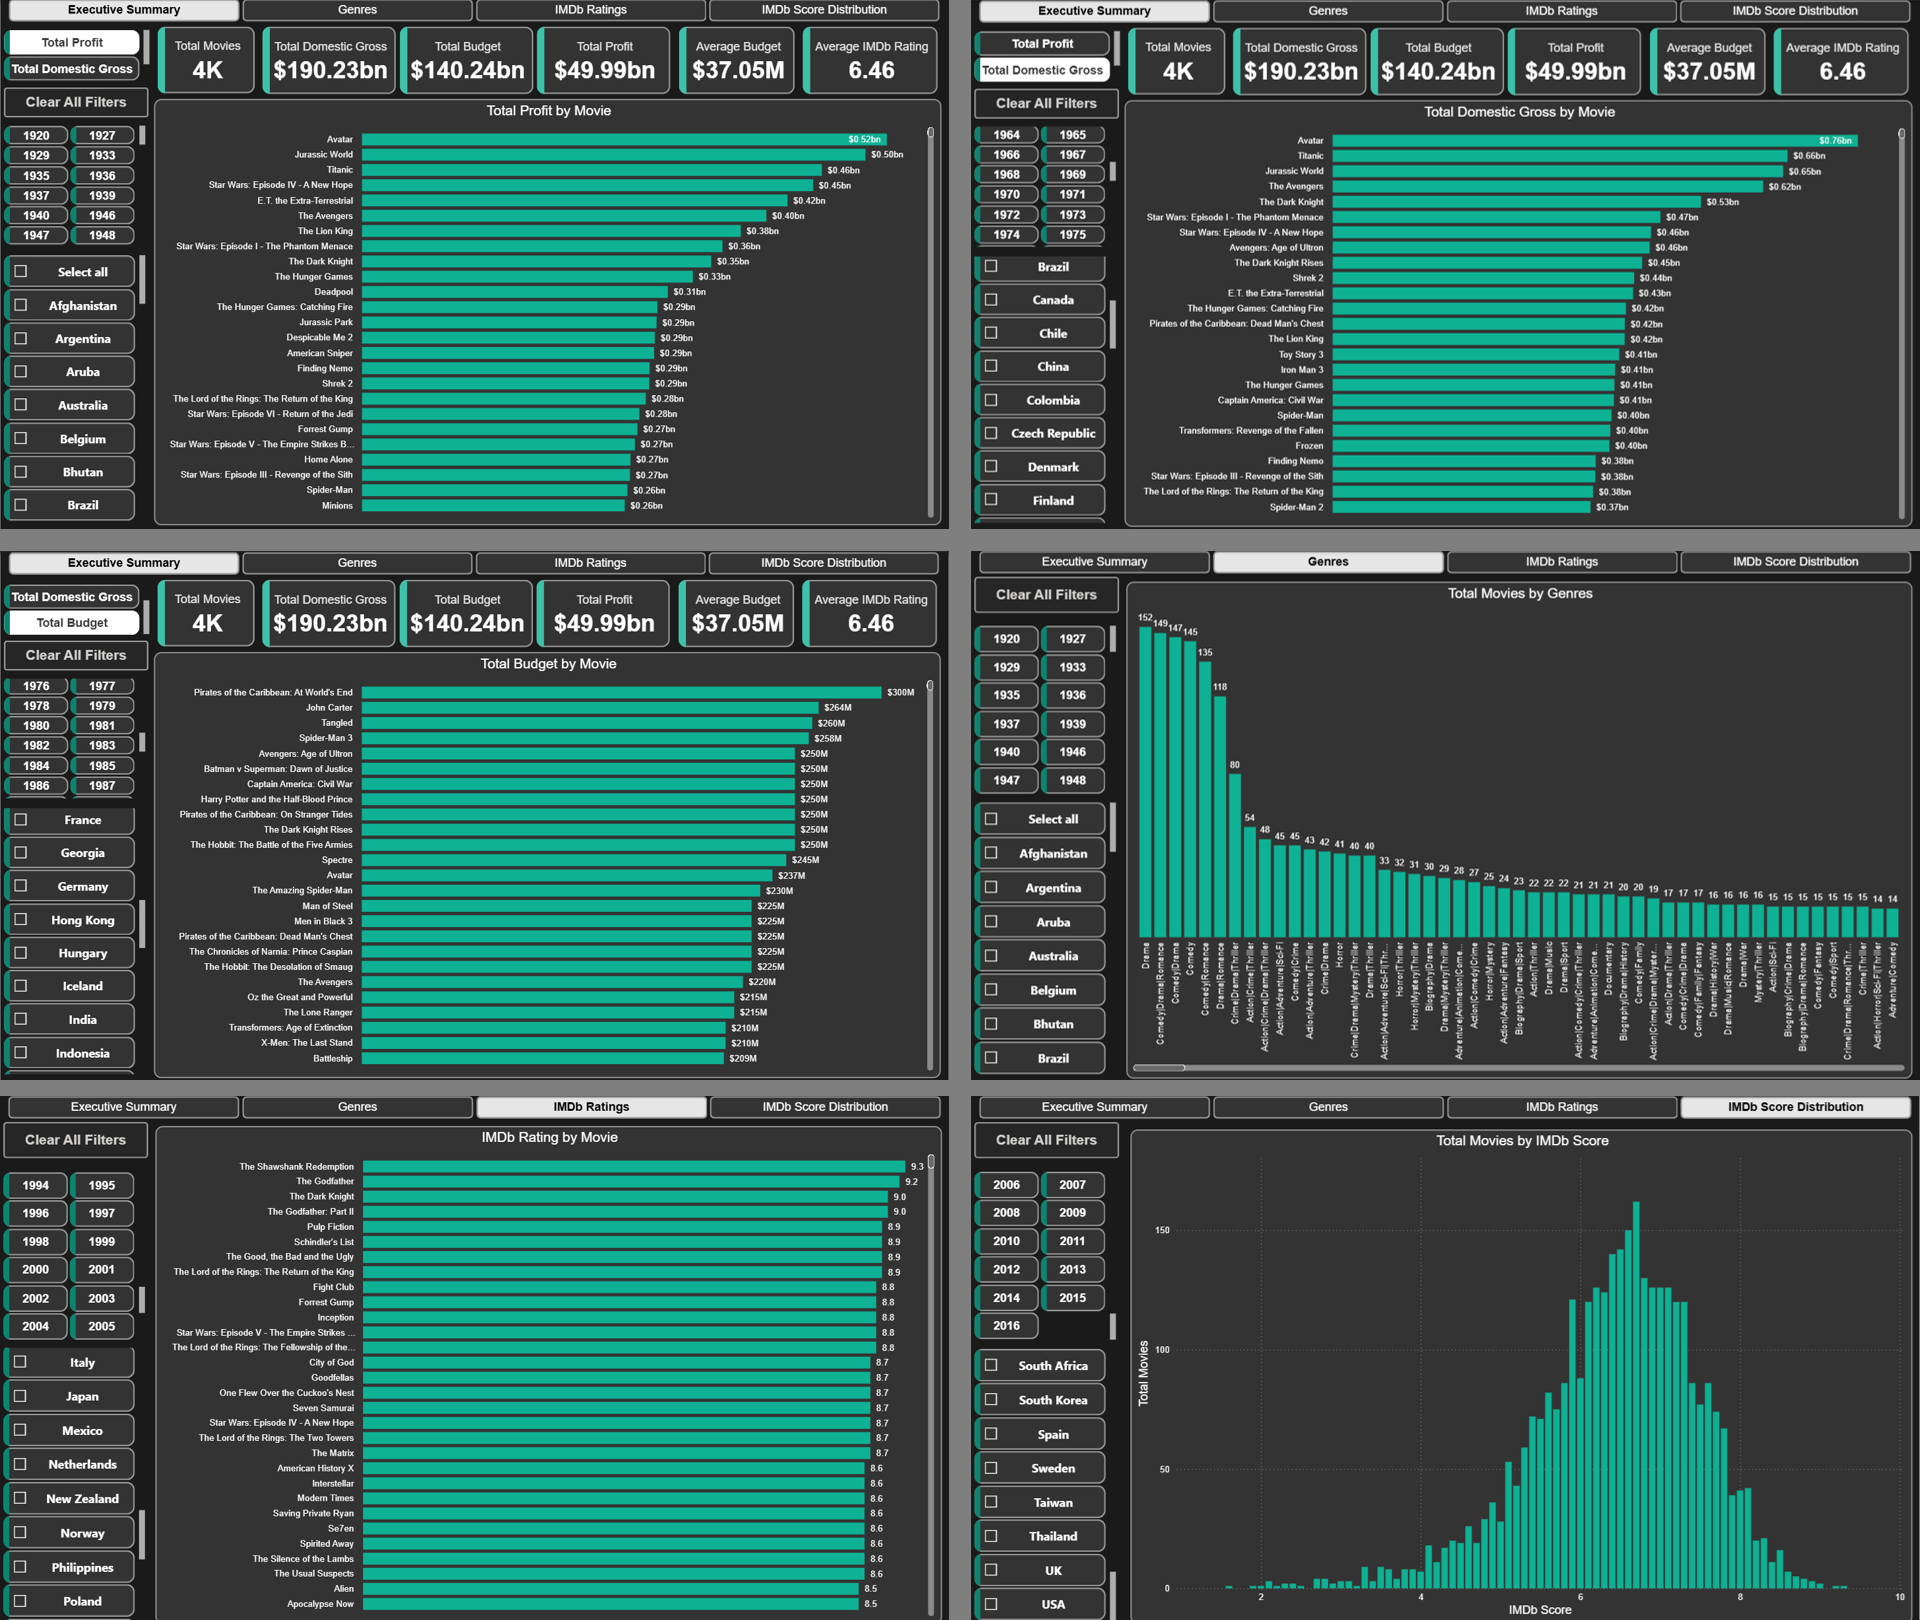Select the 1975 year filter button
This screenshot has width=1920, height=1620.
pyautogui.click(x=1072, y=235)
